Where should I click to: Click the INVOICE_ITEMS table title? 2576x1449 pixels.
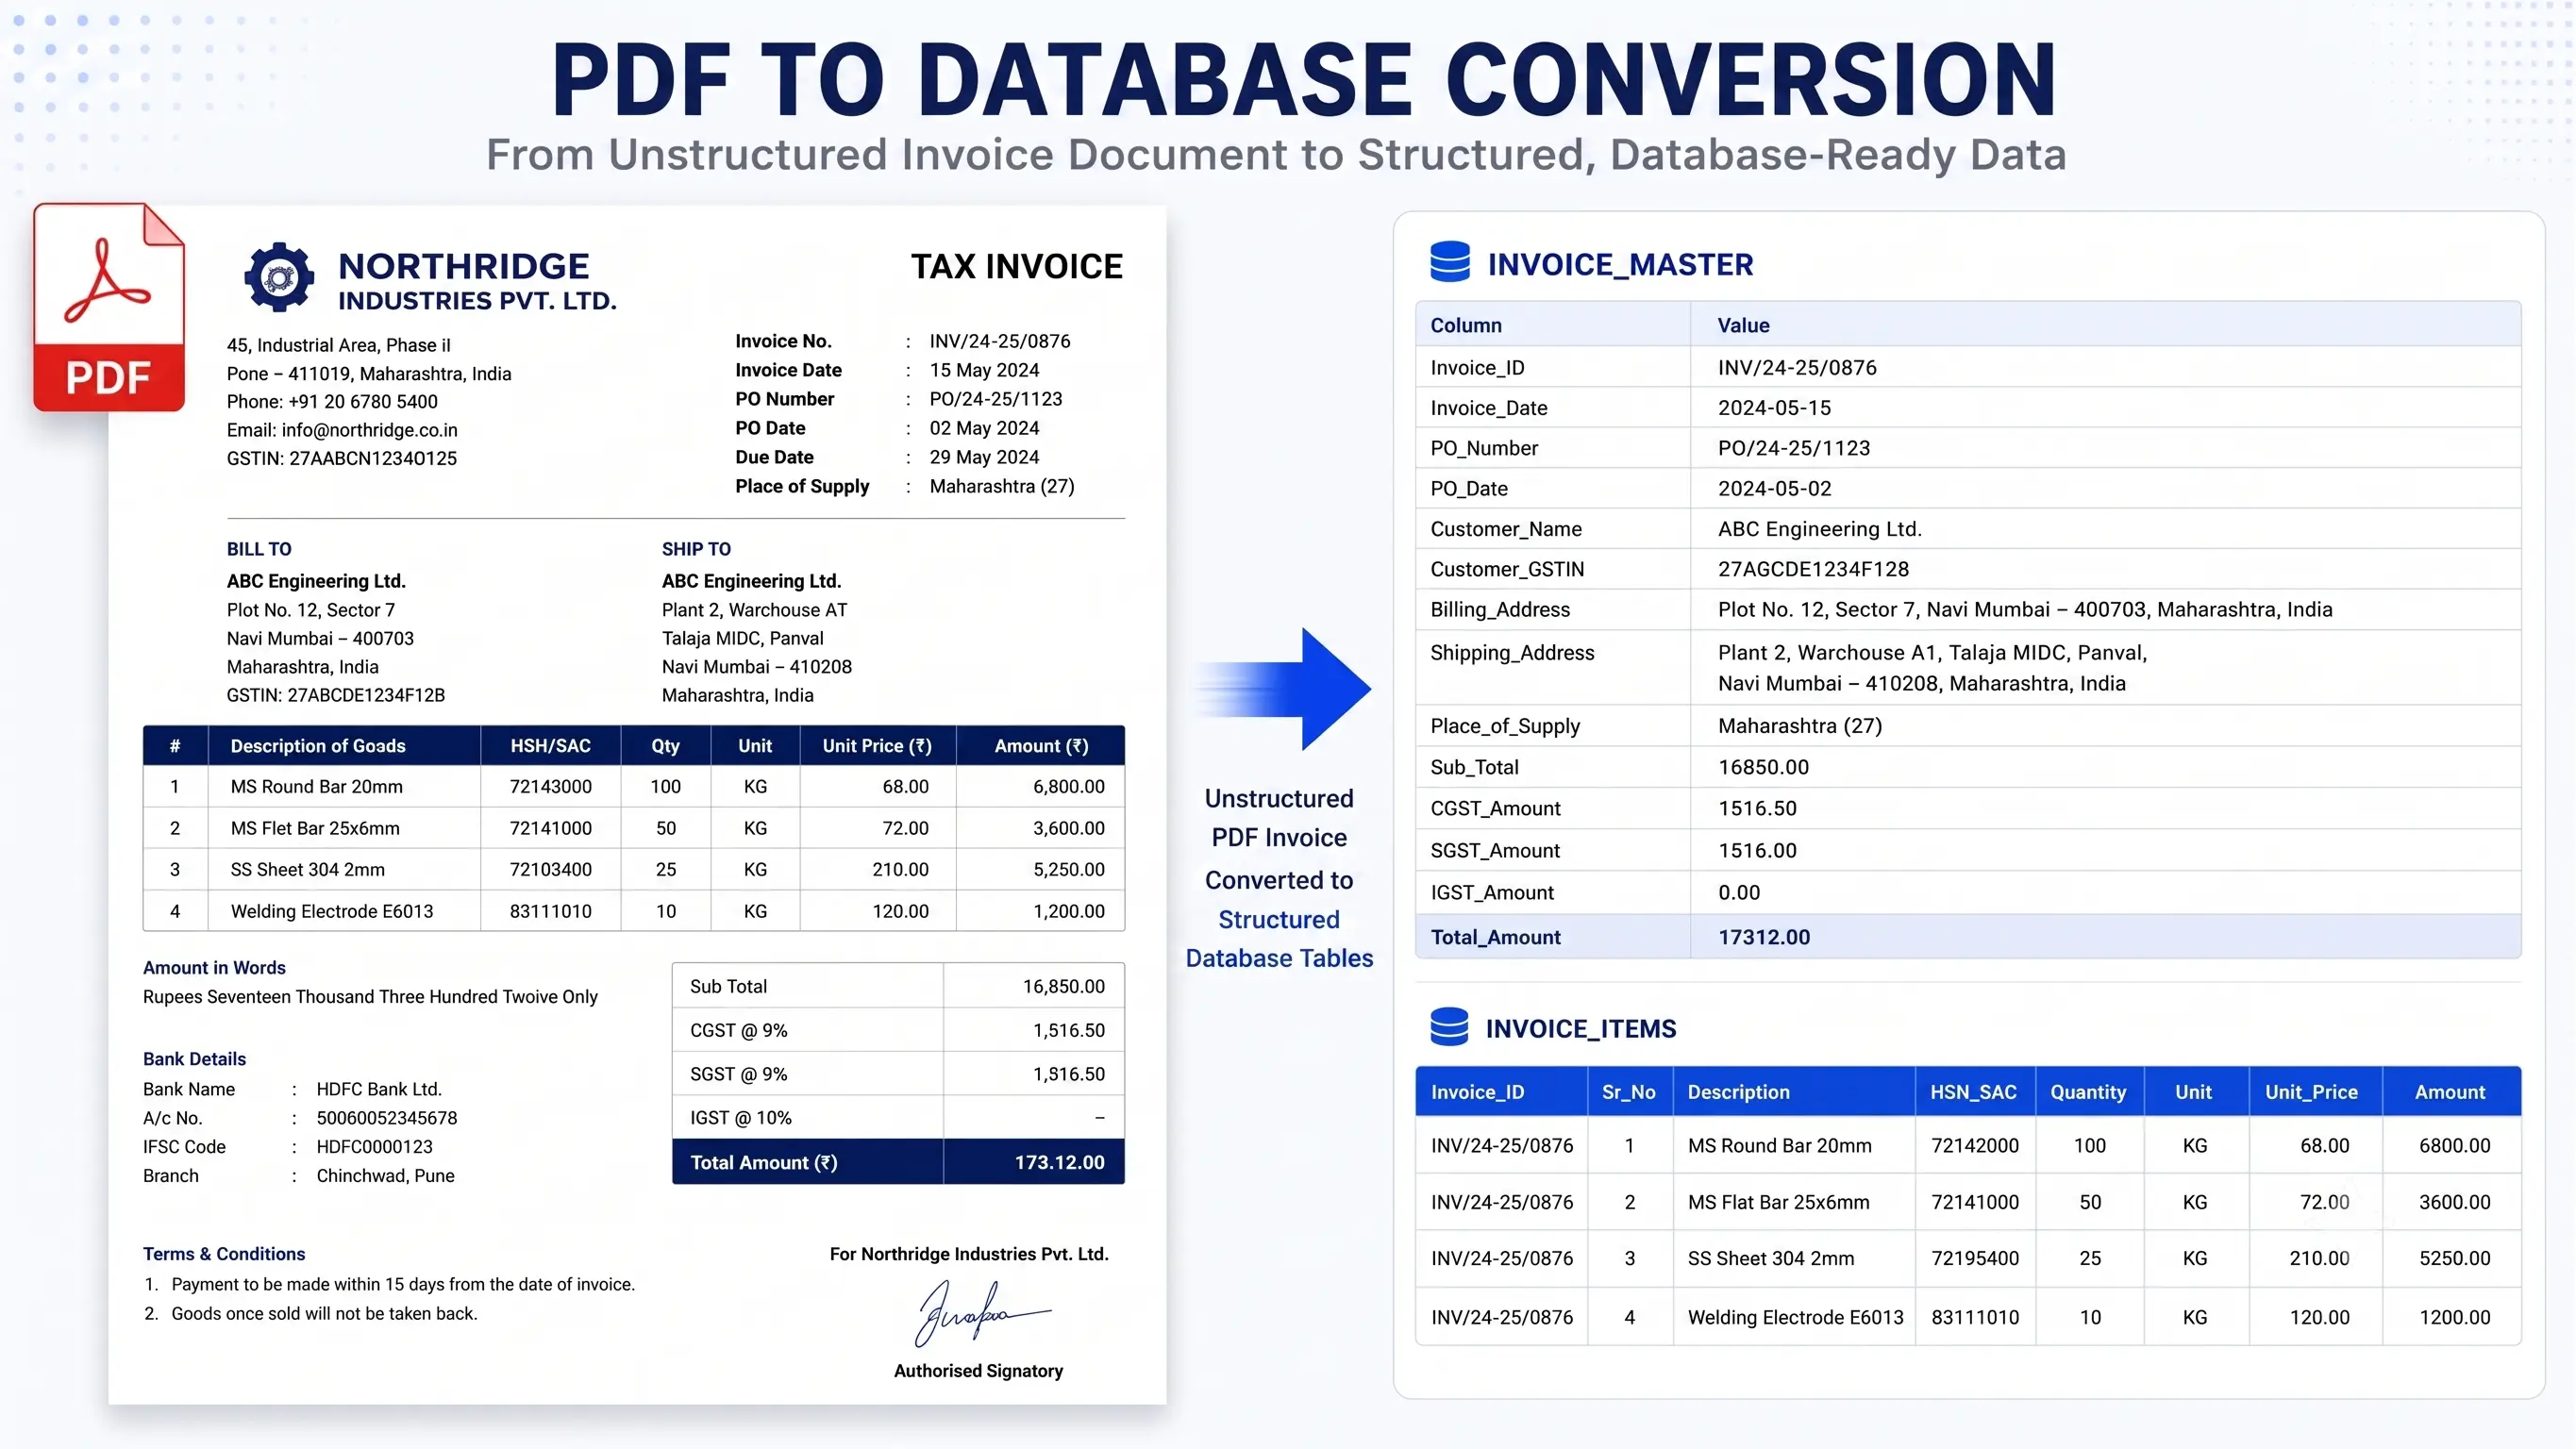pyautogui.click(x=1580, y=1029)
